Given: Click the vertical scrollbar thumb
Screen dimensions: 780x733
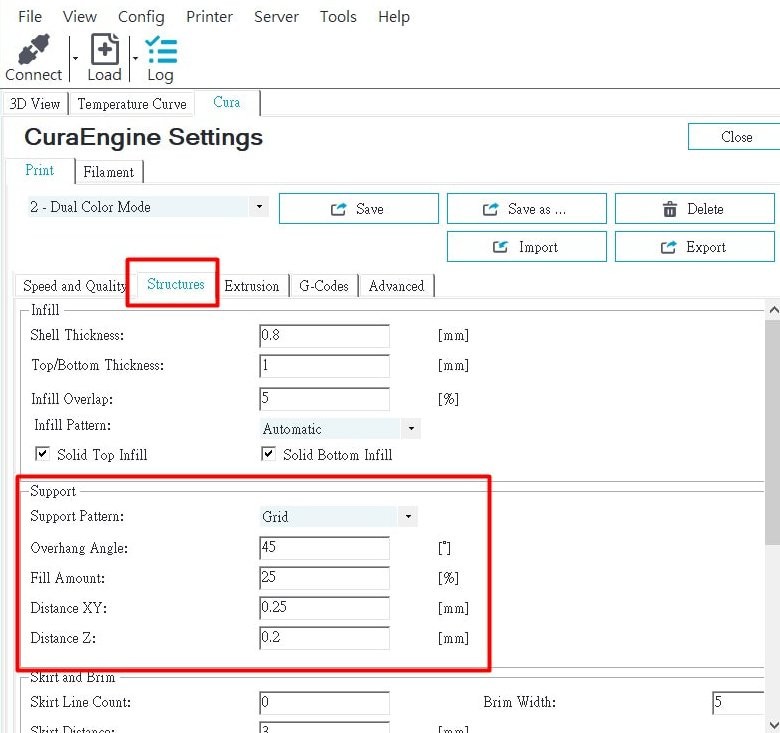Looking at the screenshot, I should 774,433.
